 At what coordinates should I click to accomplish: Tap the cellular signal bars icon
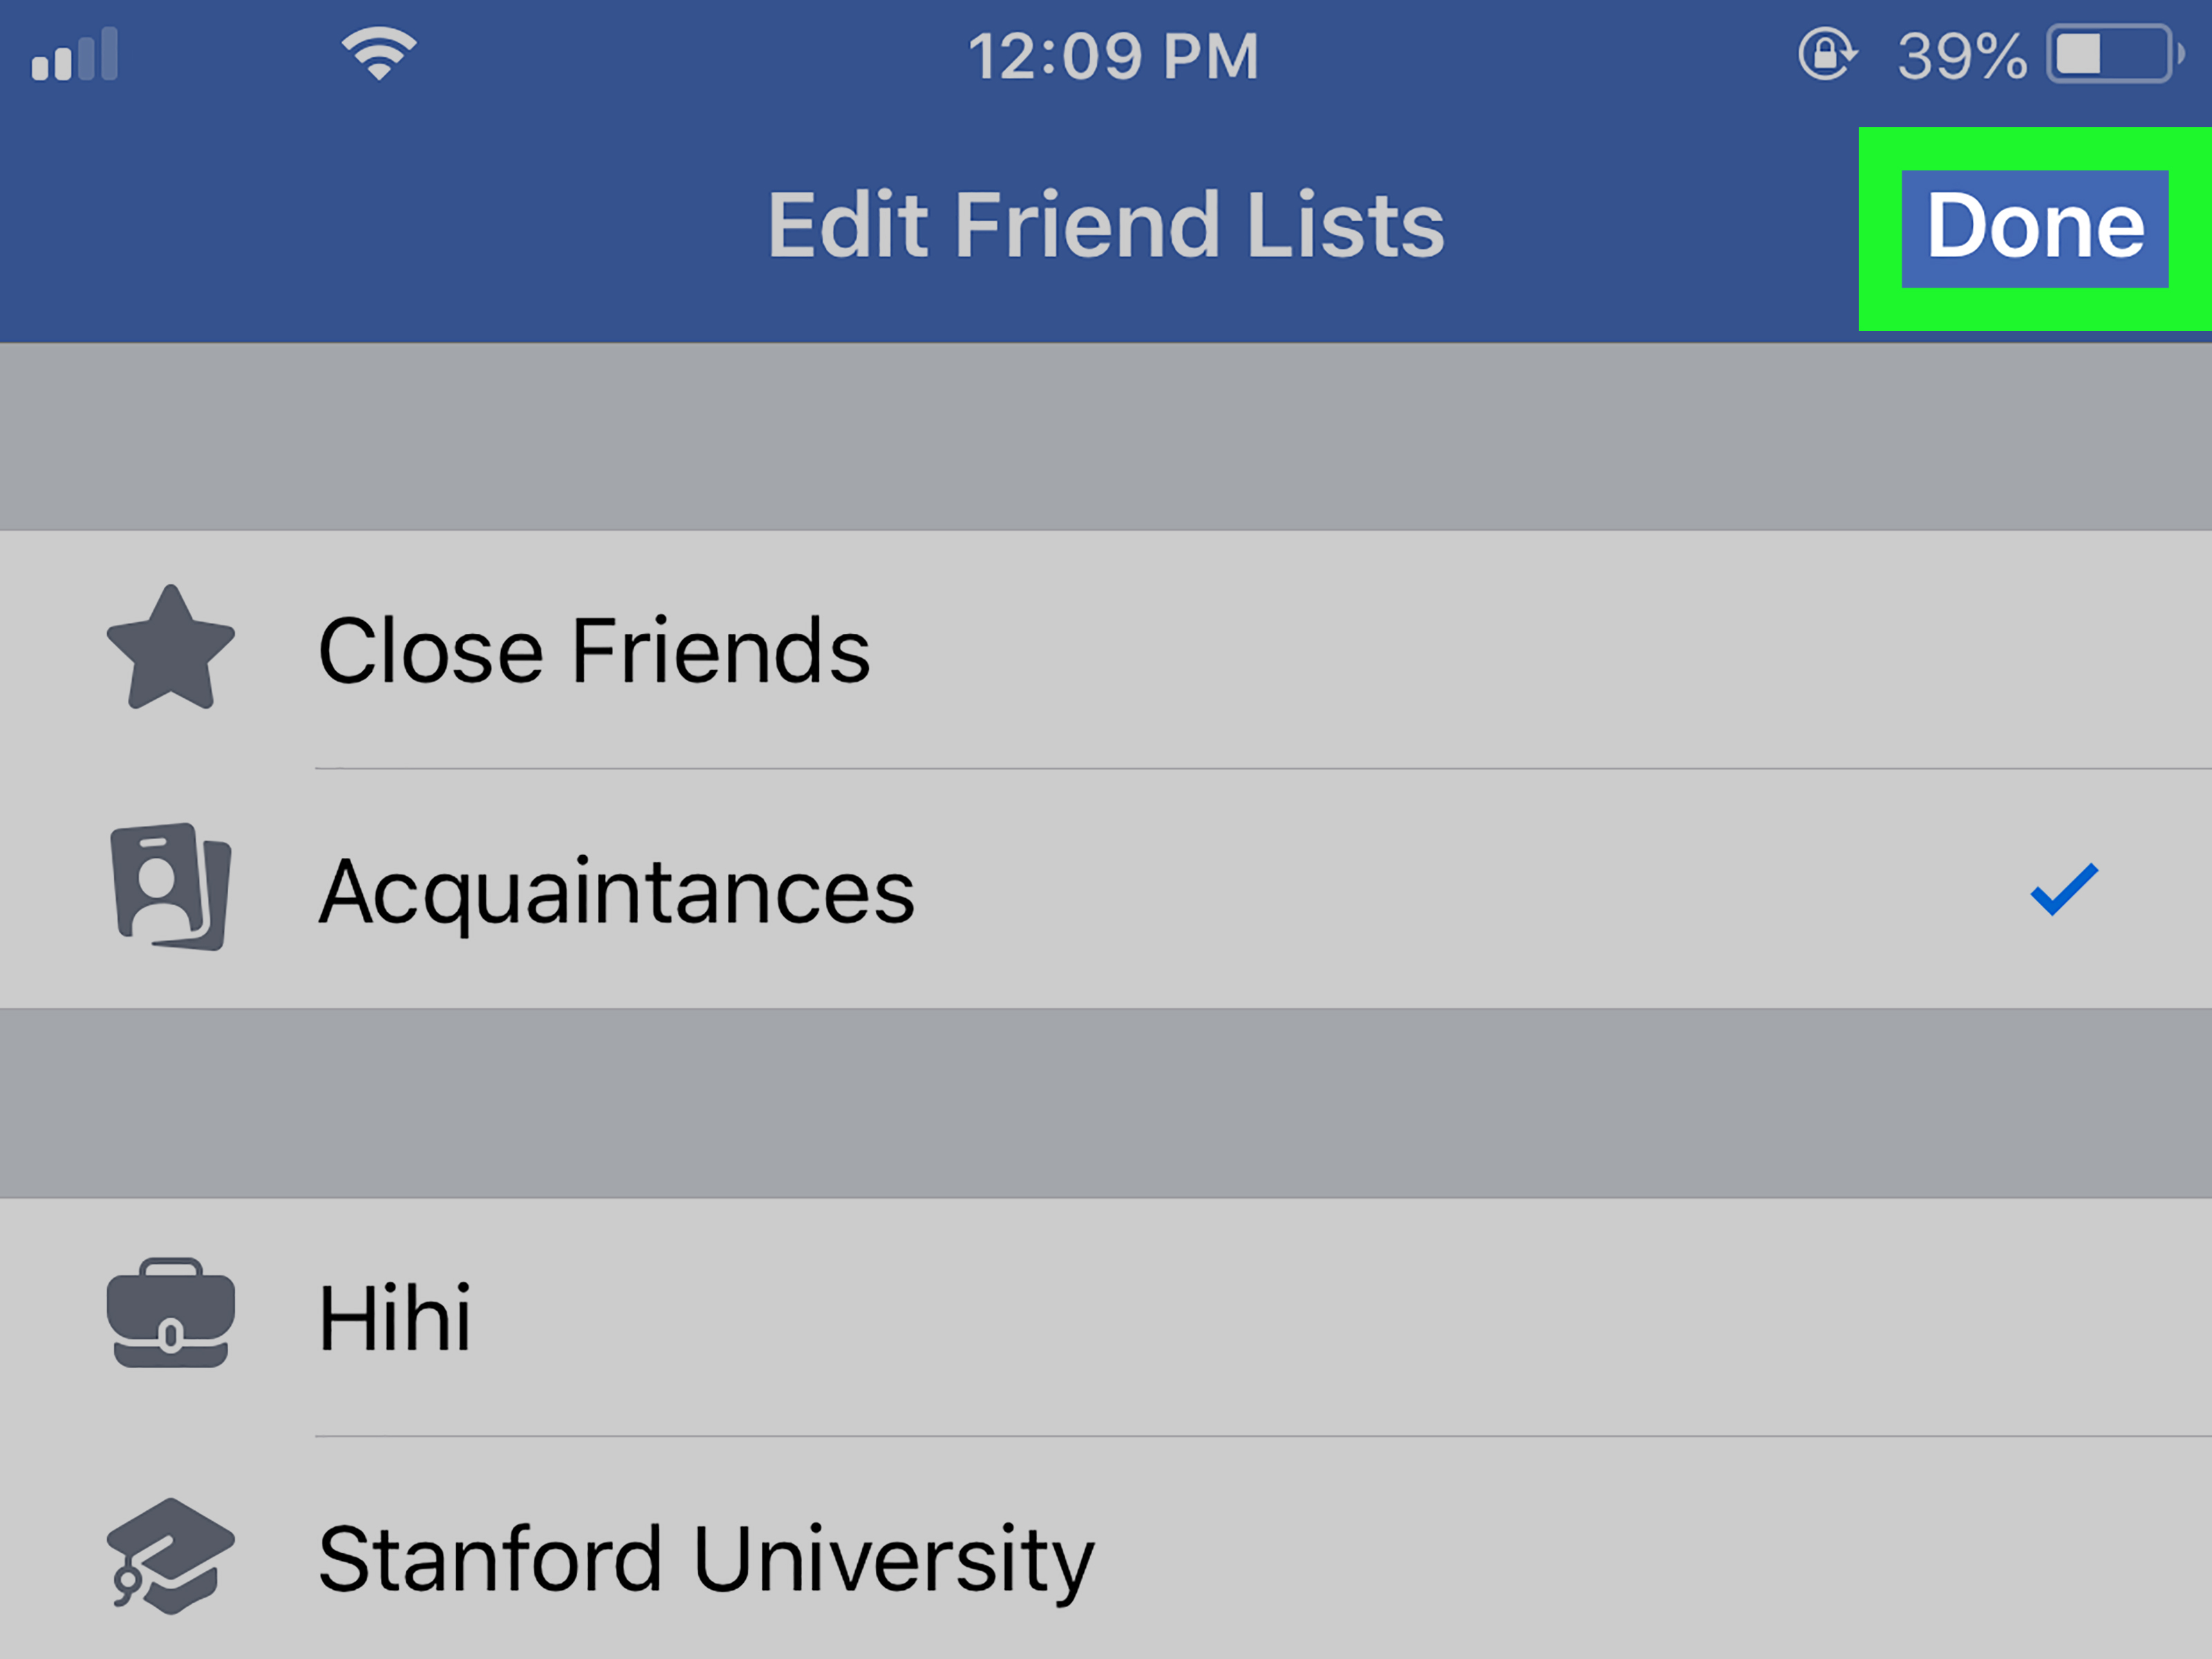[75, 54]
